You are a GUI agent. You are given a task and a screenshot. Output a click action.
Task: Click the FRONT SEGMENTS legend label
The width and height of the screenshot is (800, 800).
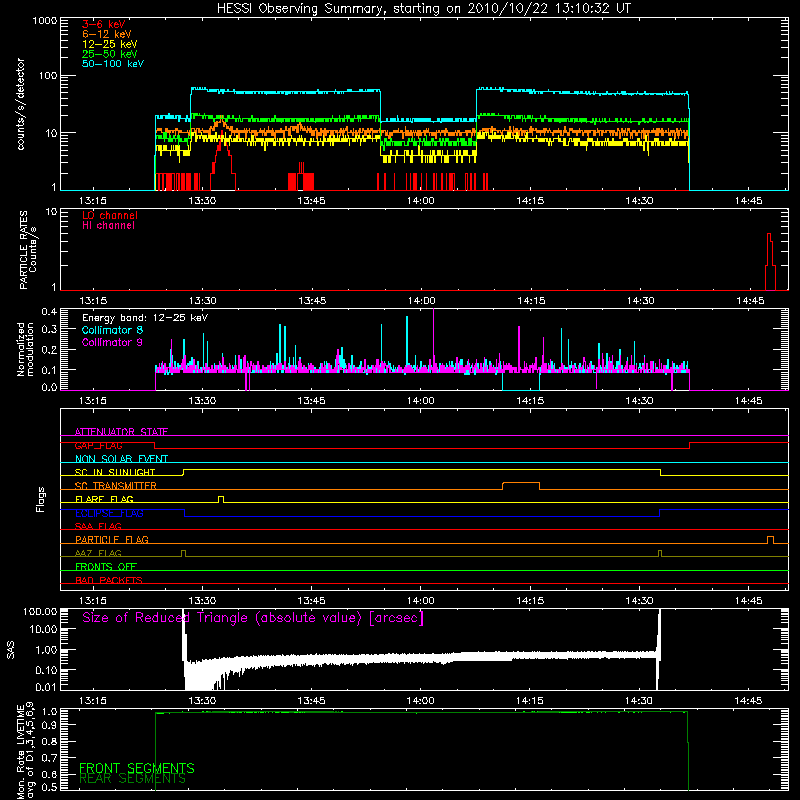[x=137, y=768]
